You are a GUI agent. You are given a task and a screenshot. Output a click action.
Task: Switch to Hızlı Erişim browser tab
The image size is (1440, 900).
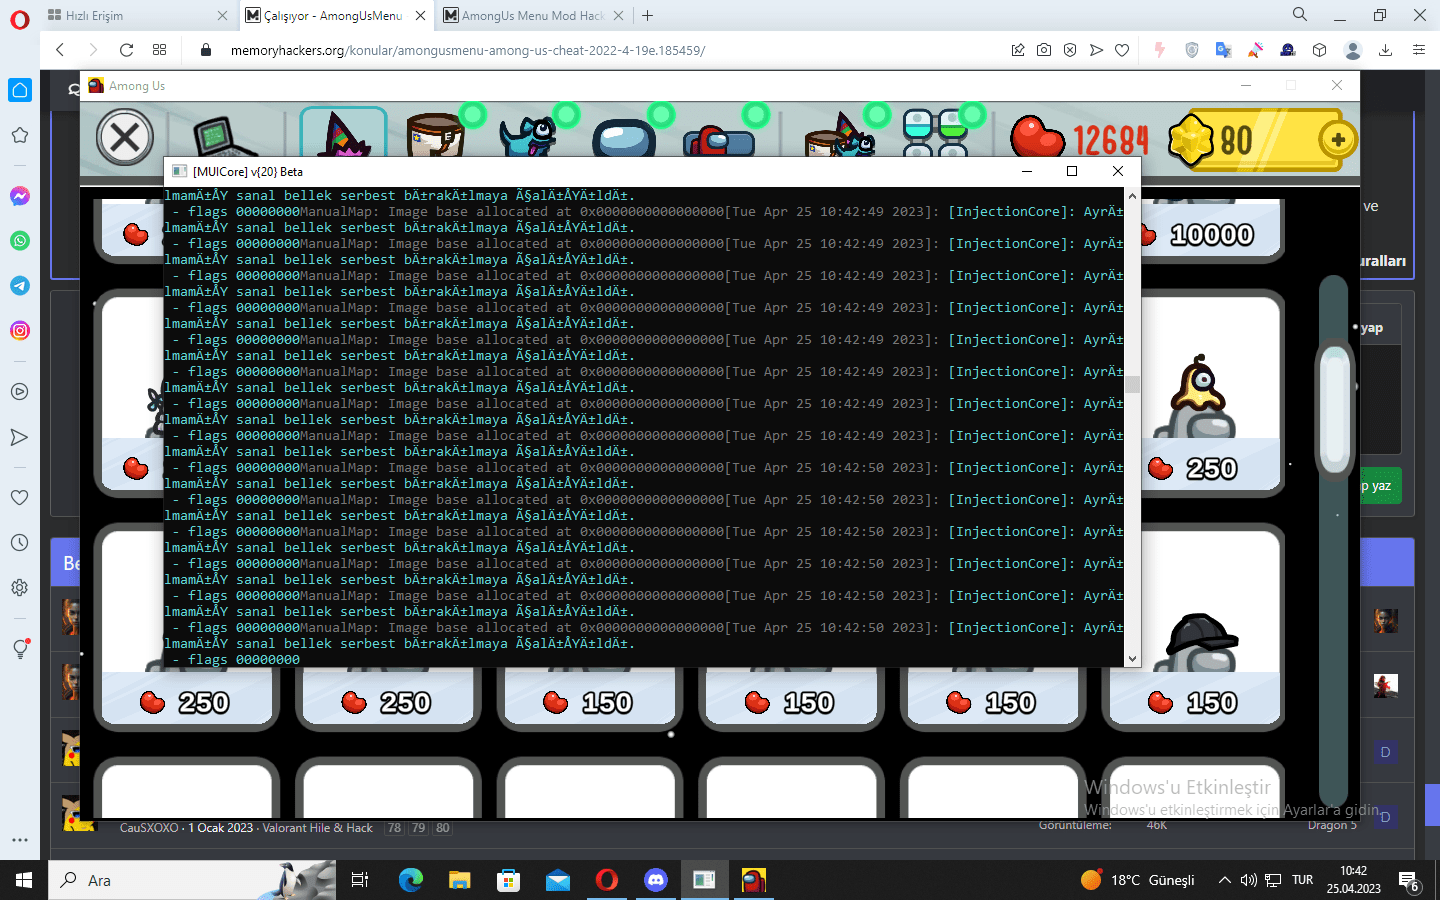point(138,15)
